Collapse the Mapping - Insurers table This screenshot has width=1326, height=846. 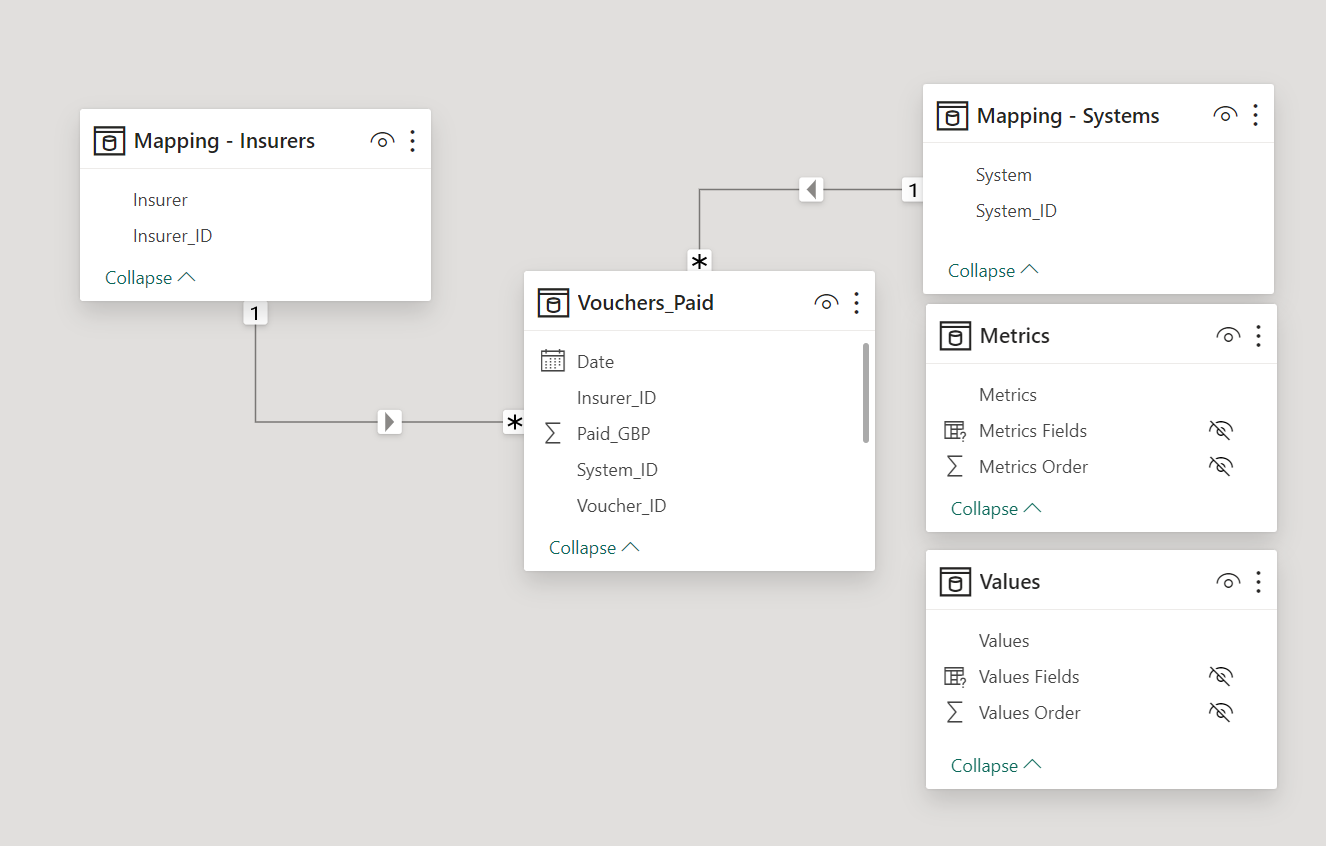tap(150, 278)
